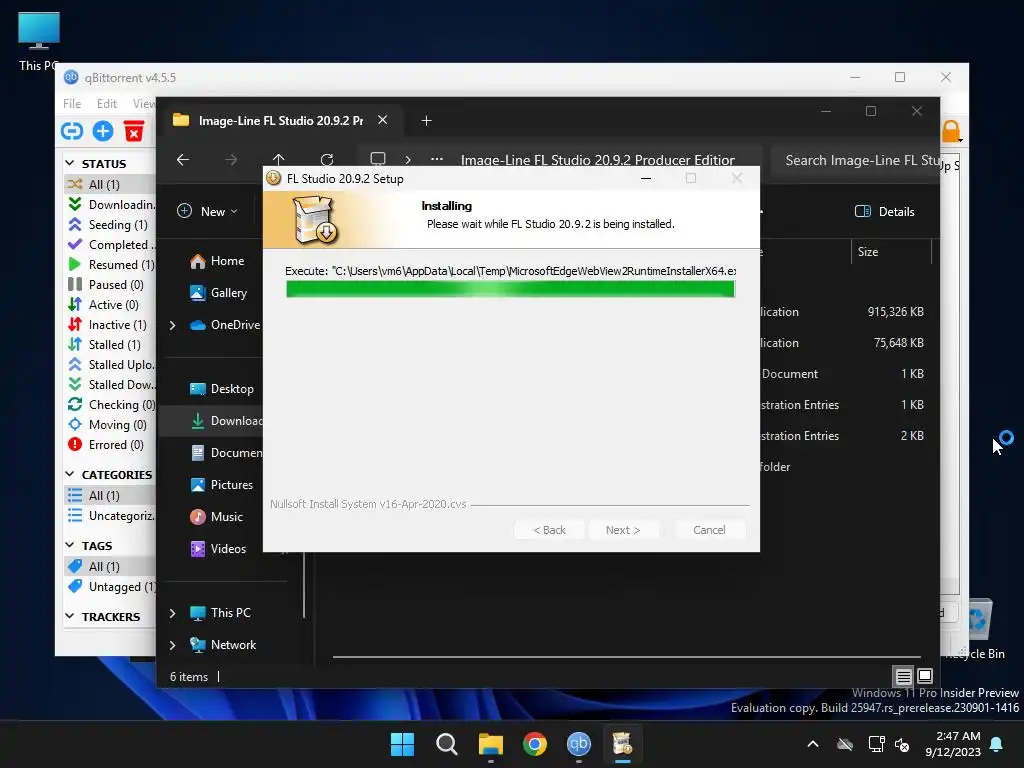The image size is (1024, 768).
Task: Select Paused (0) filter in qBittorrent
Action: tap(110, 285)
